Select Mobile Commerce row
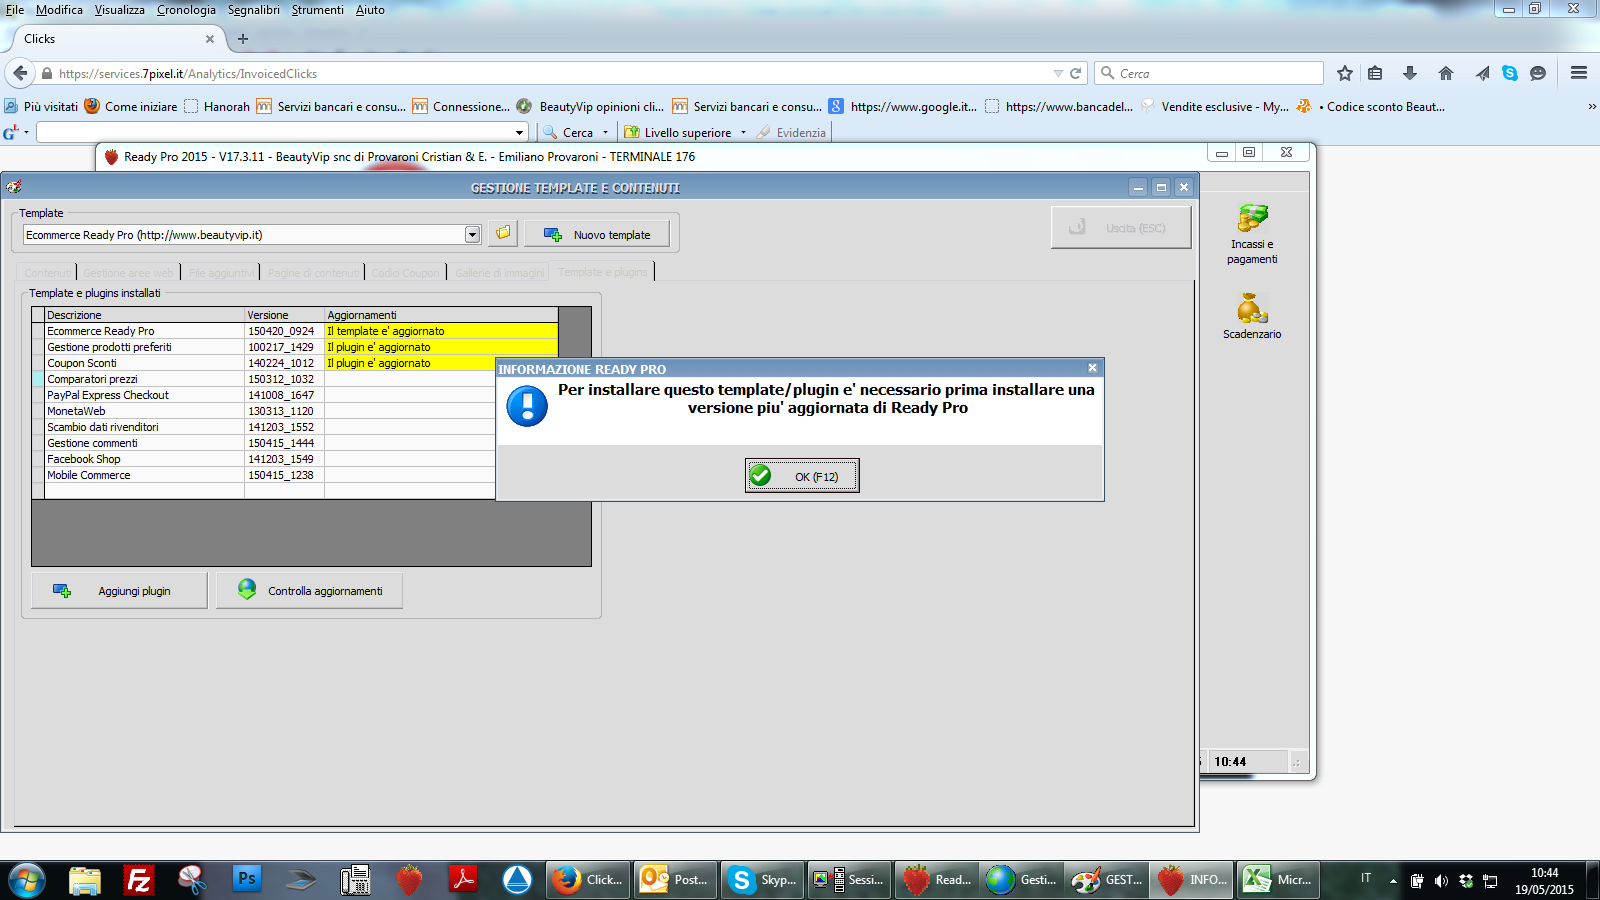 (x=265, y=475)
